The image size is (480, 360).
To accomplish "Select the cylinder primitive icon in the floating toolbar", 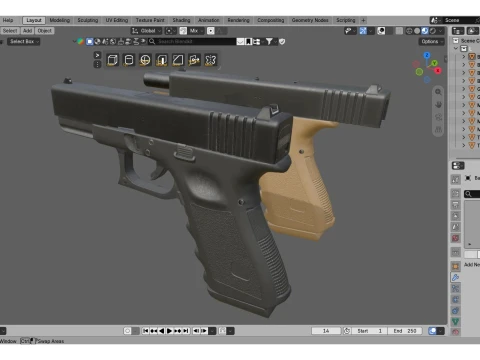I will (x=129, y=60).
